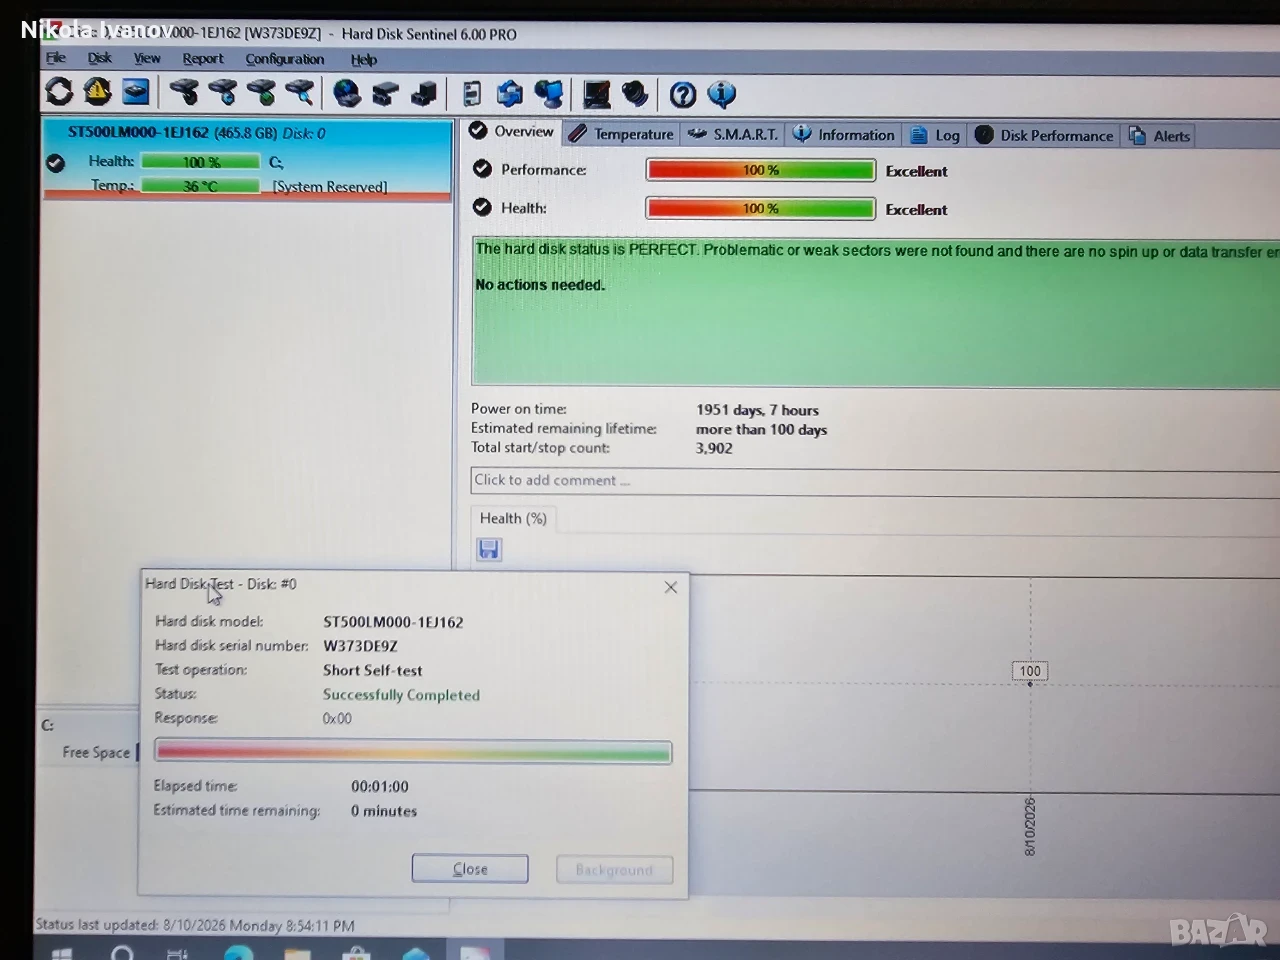
Task: Close the Hard Disk Test dialog with X
Action: click(x=671, y=587)
